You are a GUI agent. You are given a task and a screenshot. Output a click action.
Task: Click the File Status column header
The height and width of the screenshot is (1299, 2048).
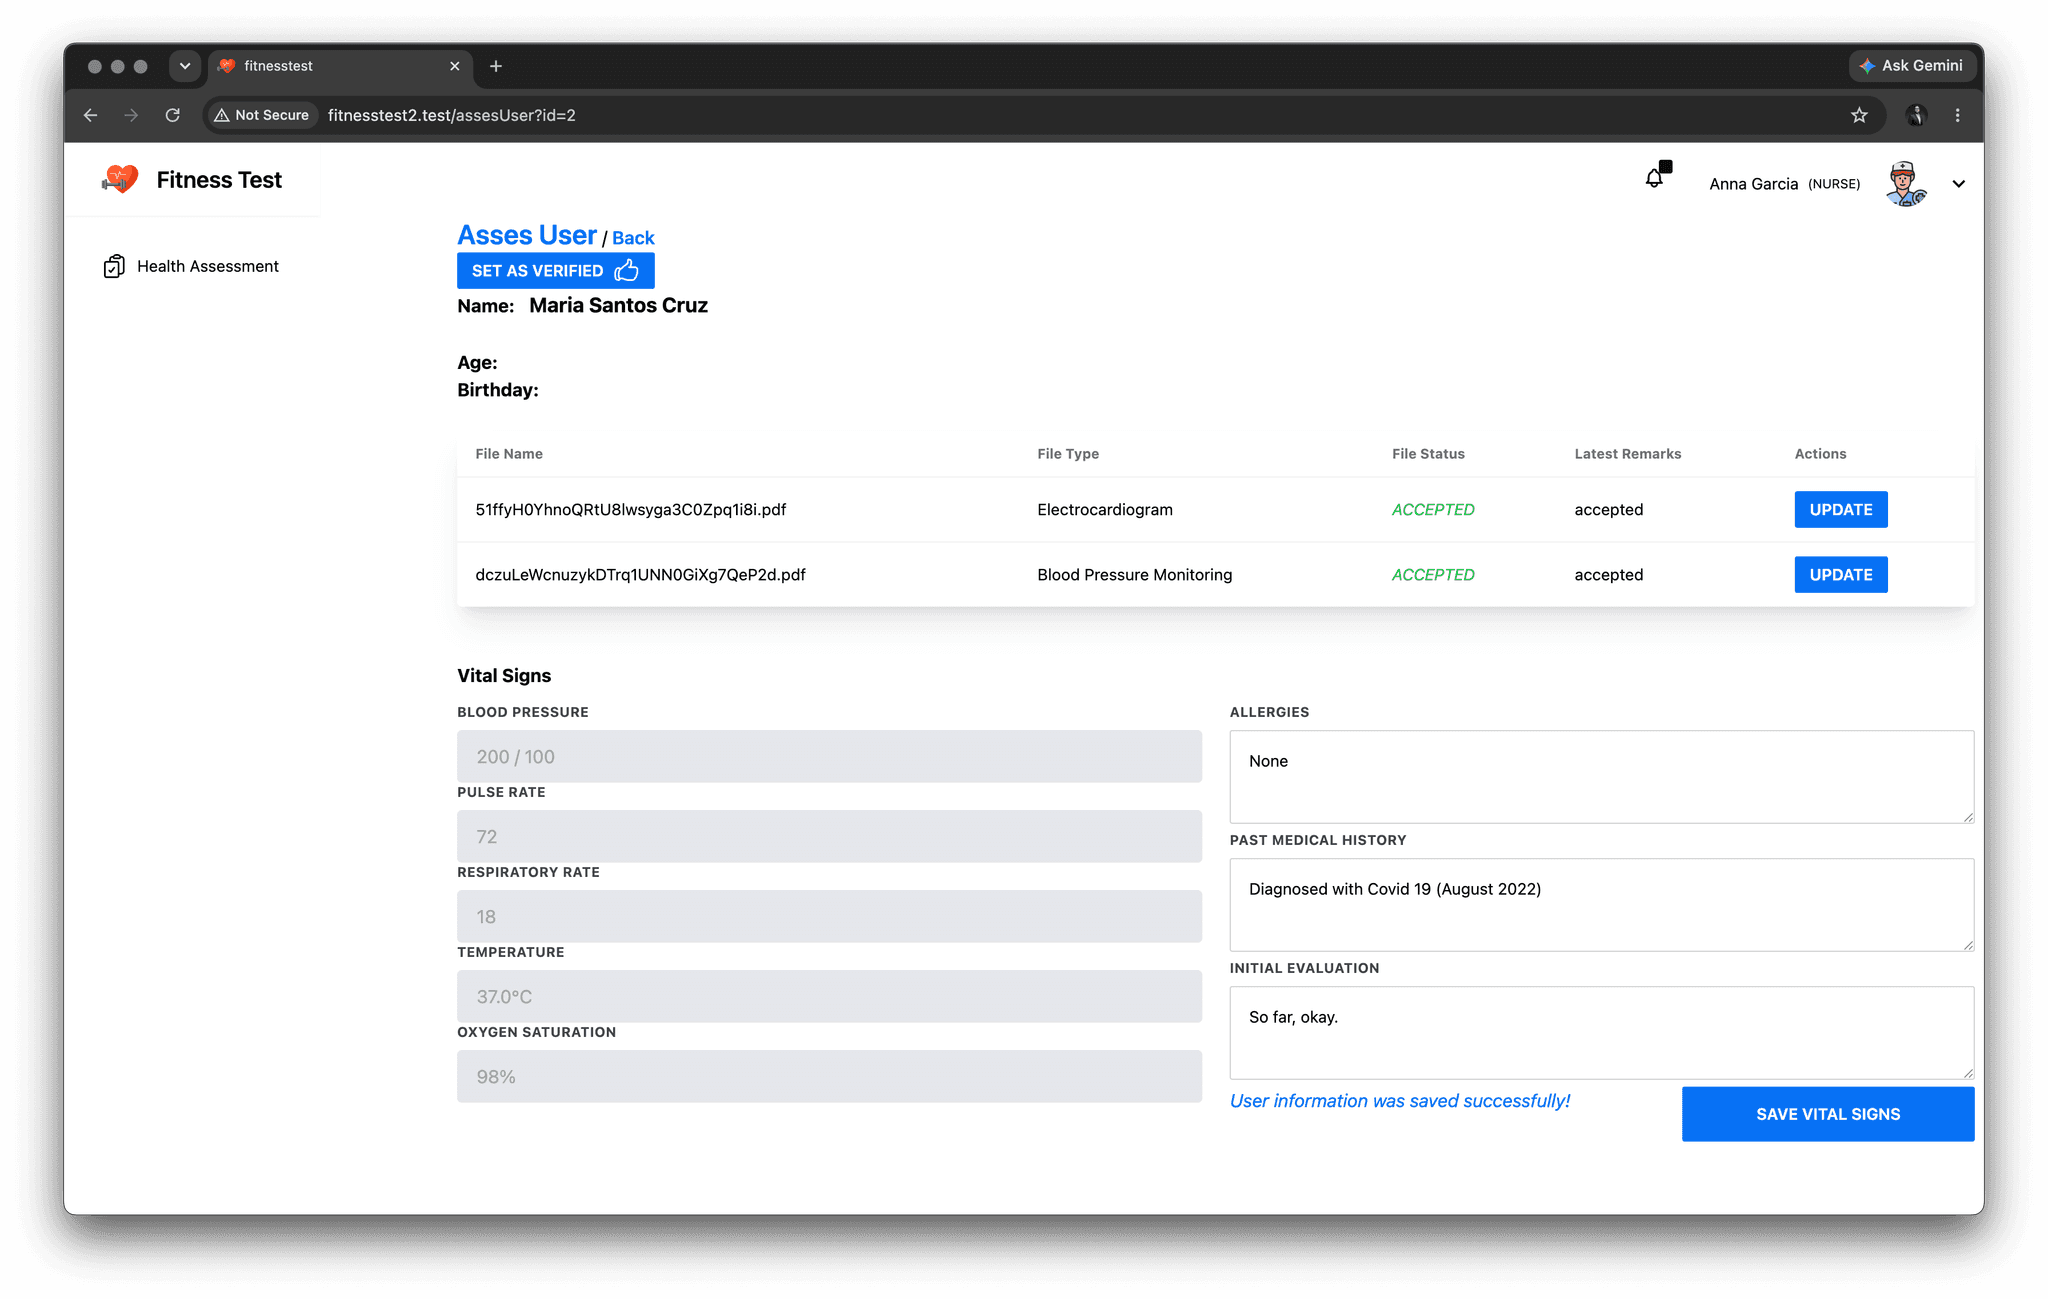(x=1428, y=453)
